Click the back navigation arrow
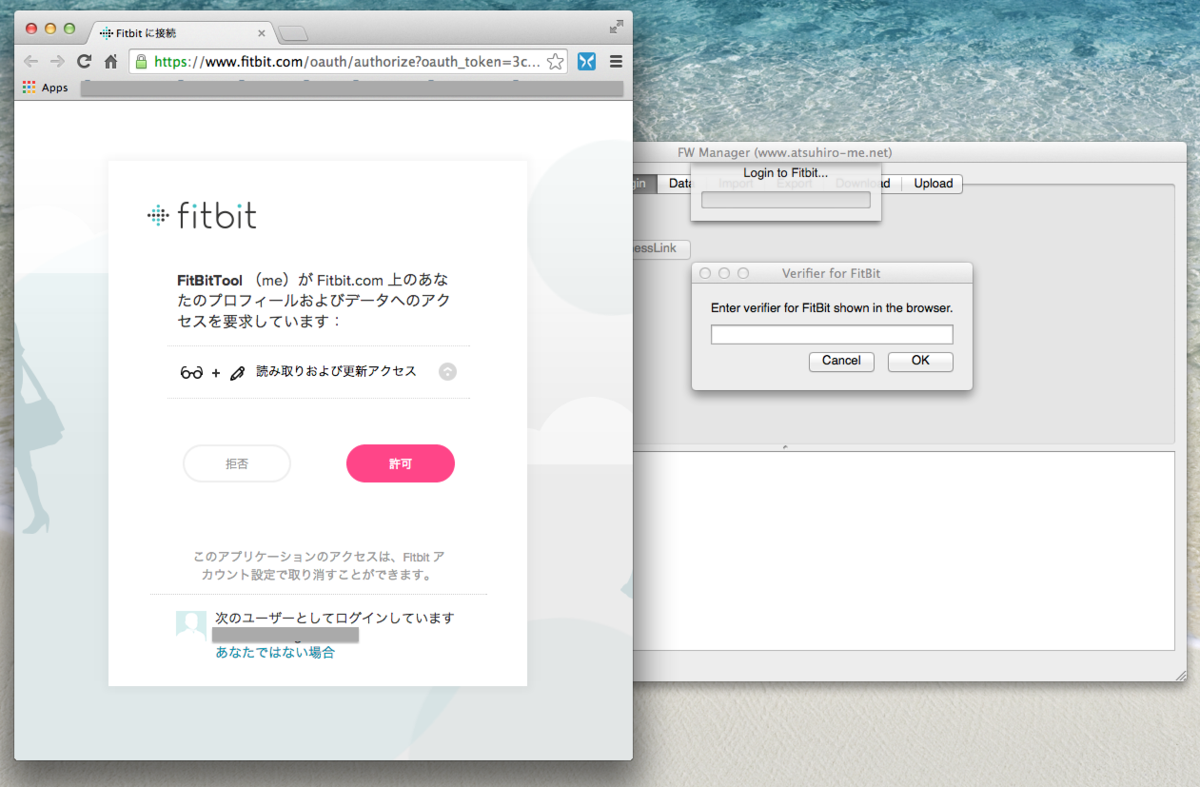 tap(31, 61)
